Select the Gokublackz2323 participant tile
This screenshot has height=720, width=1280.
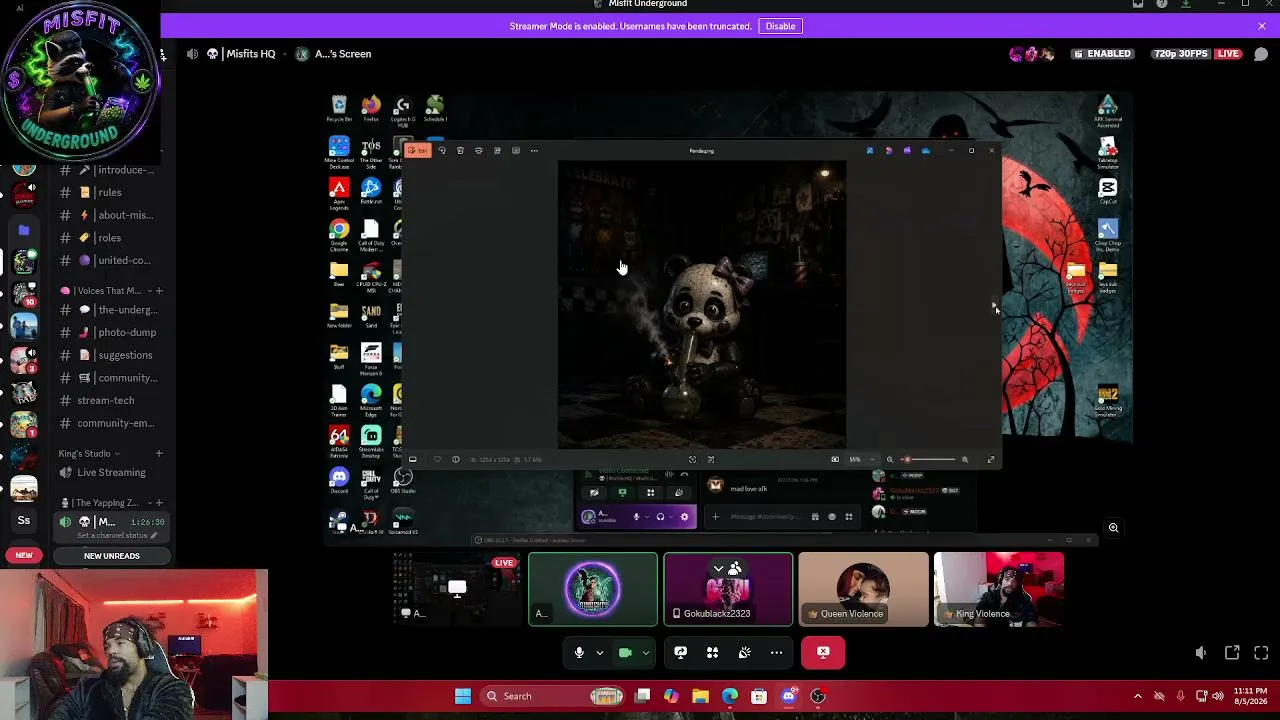point(728,589)
